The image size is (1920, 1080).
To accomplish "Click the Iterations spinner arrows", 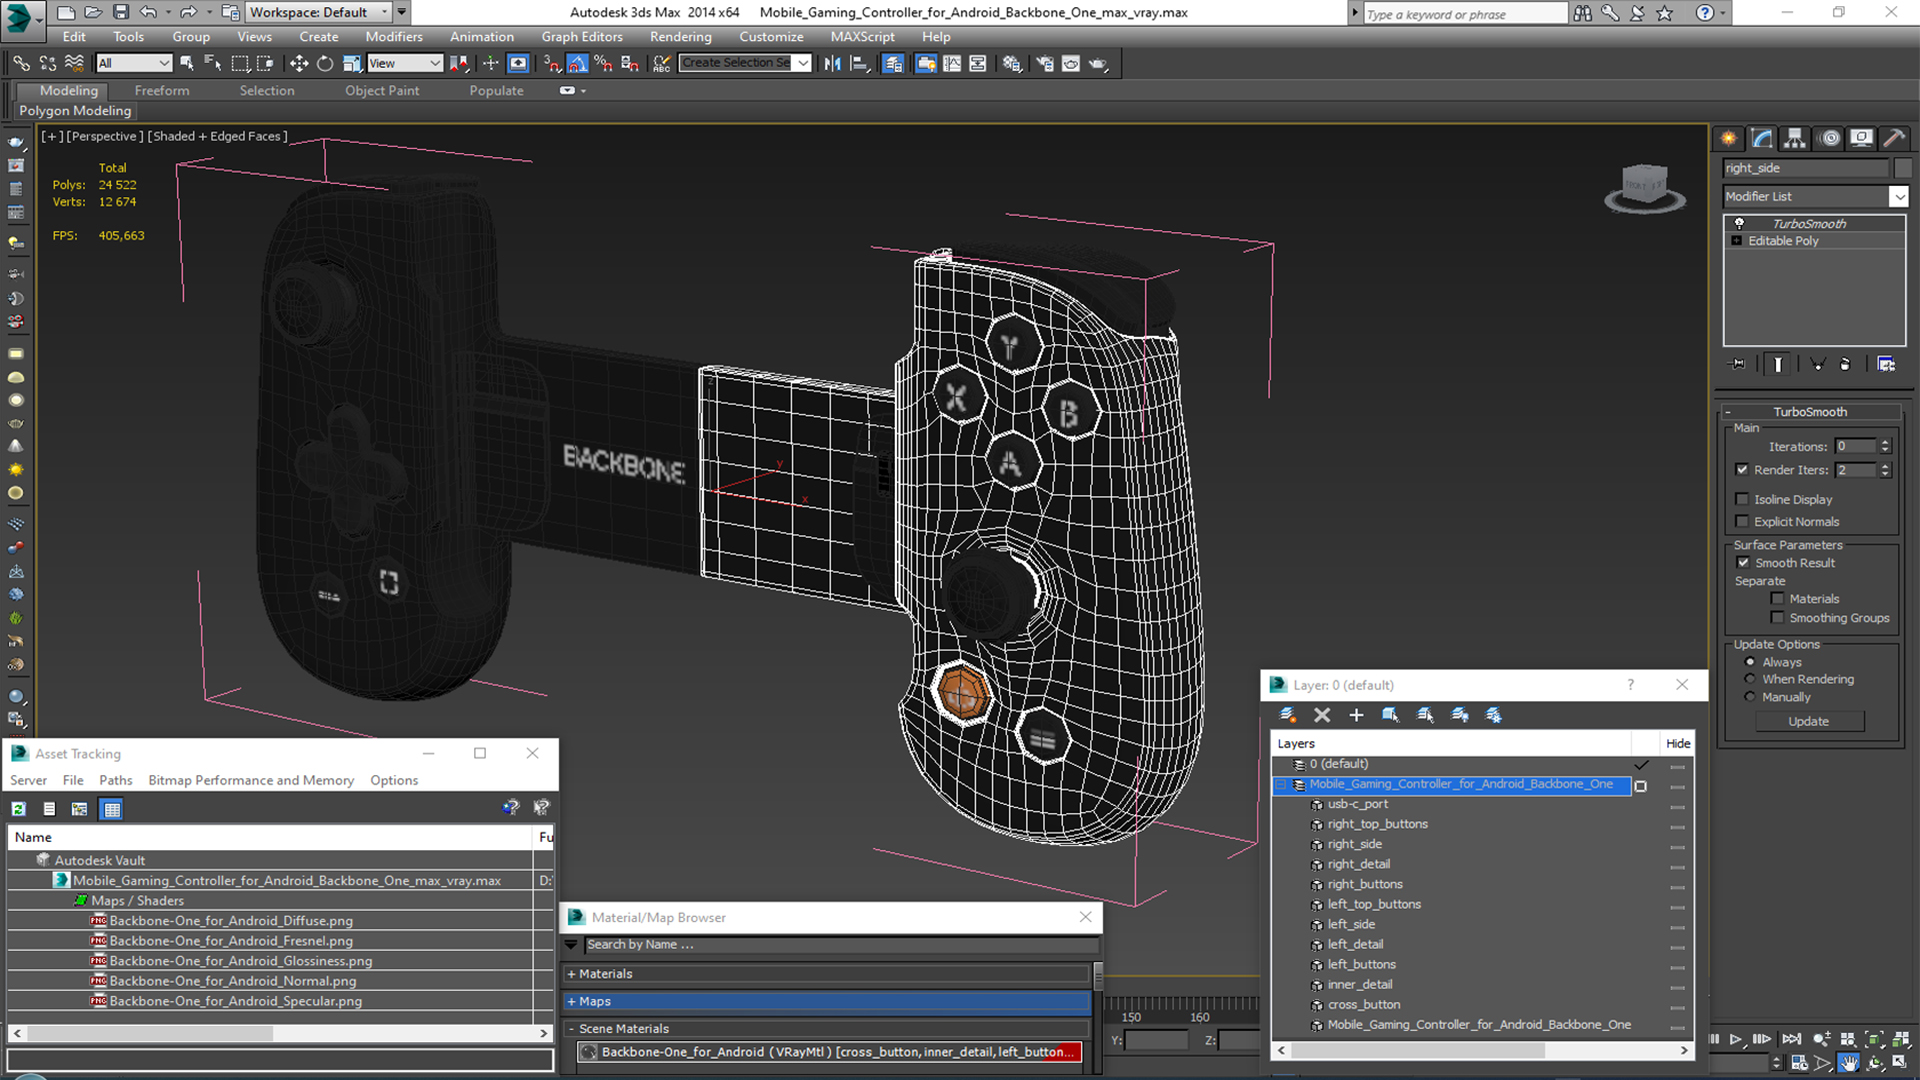I will tap(1885, 447).
